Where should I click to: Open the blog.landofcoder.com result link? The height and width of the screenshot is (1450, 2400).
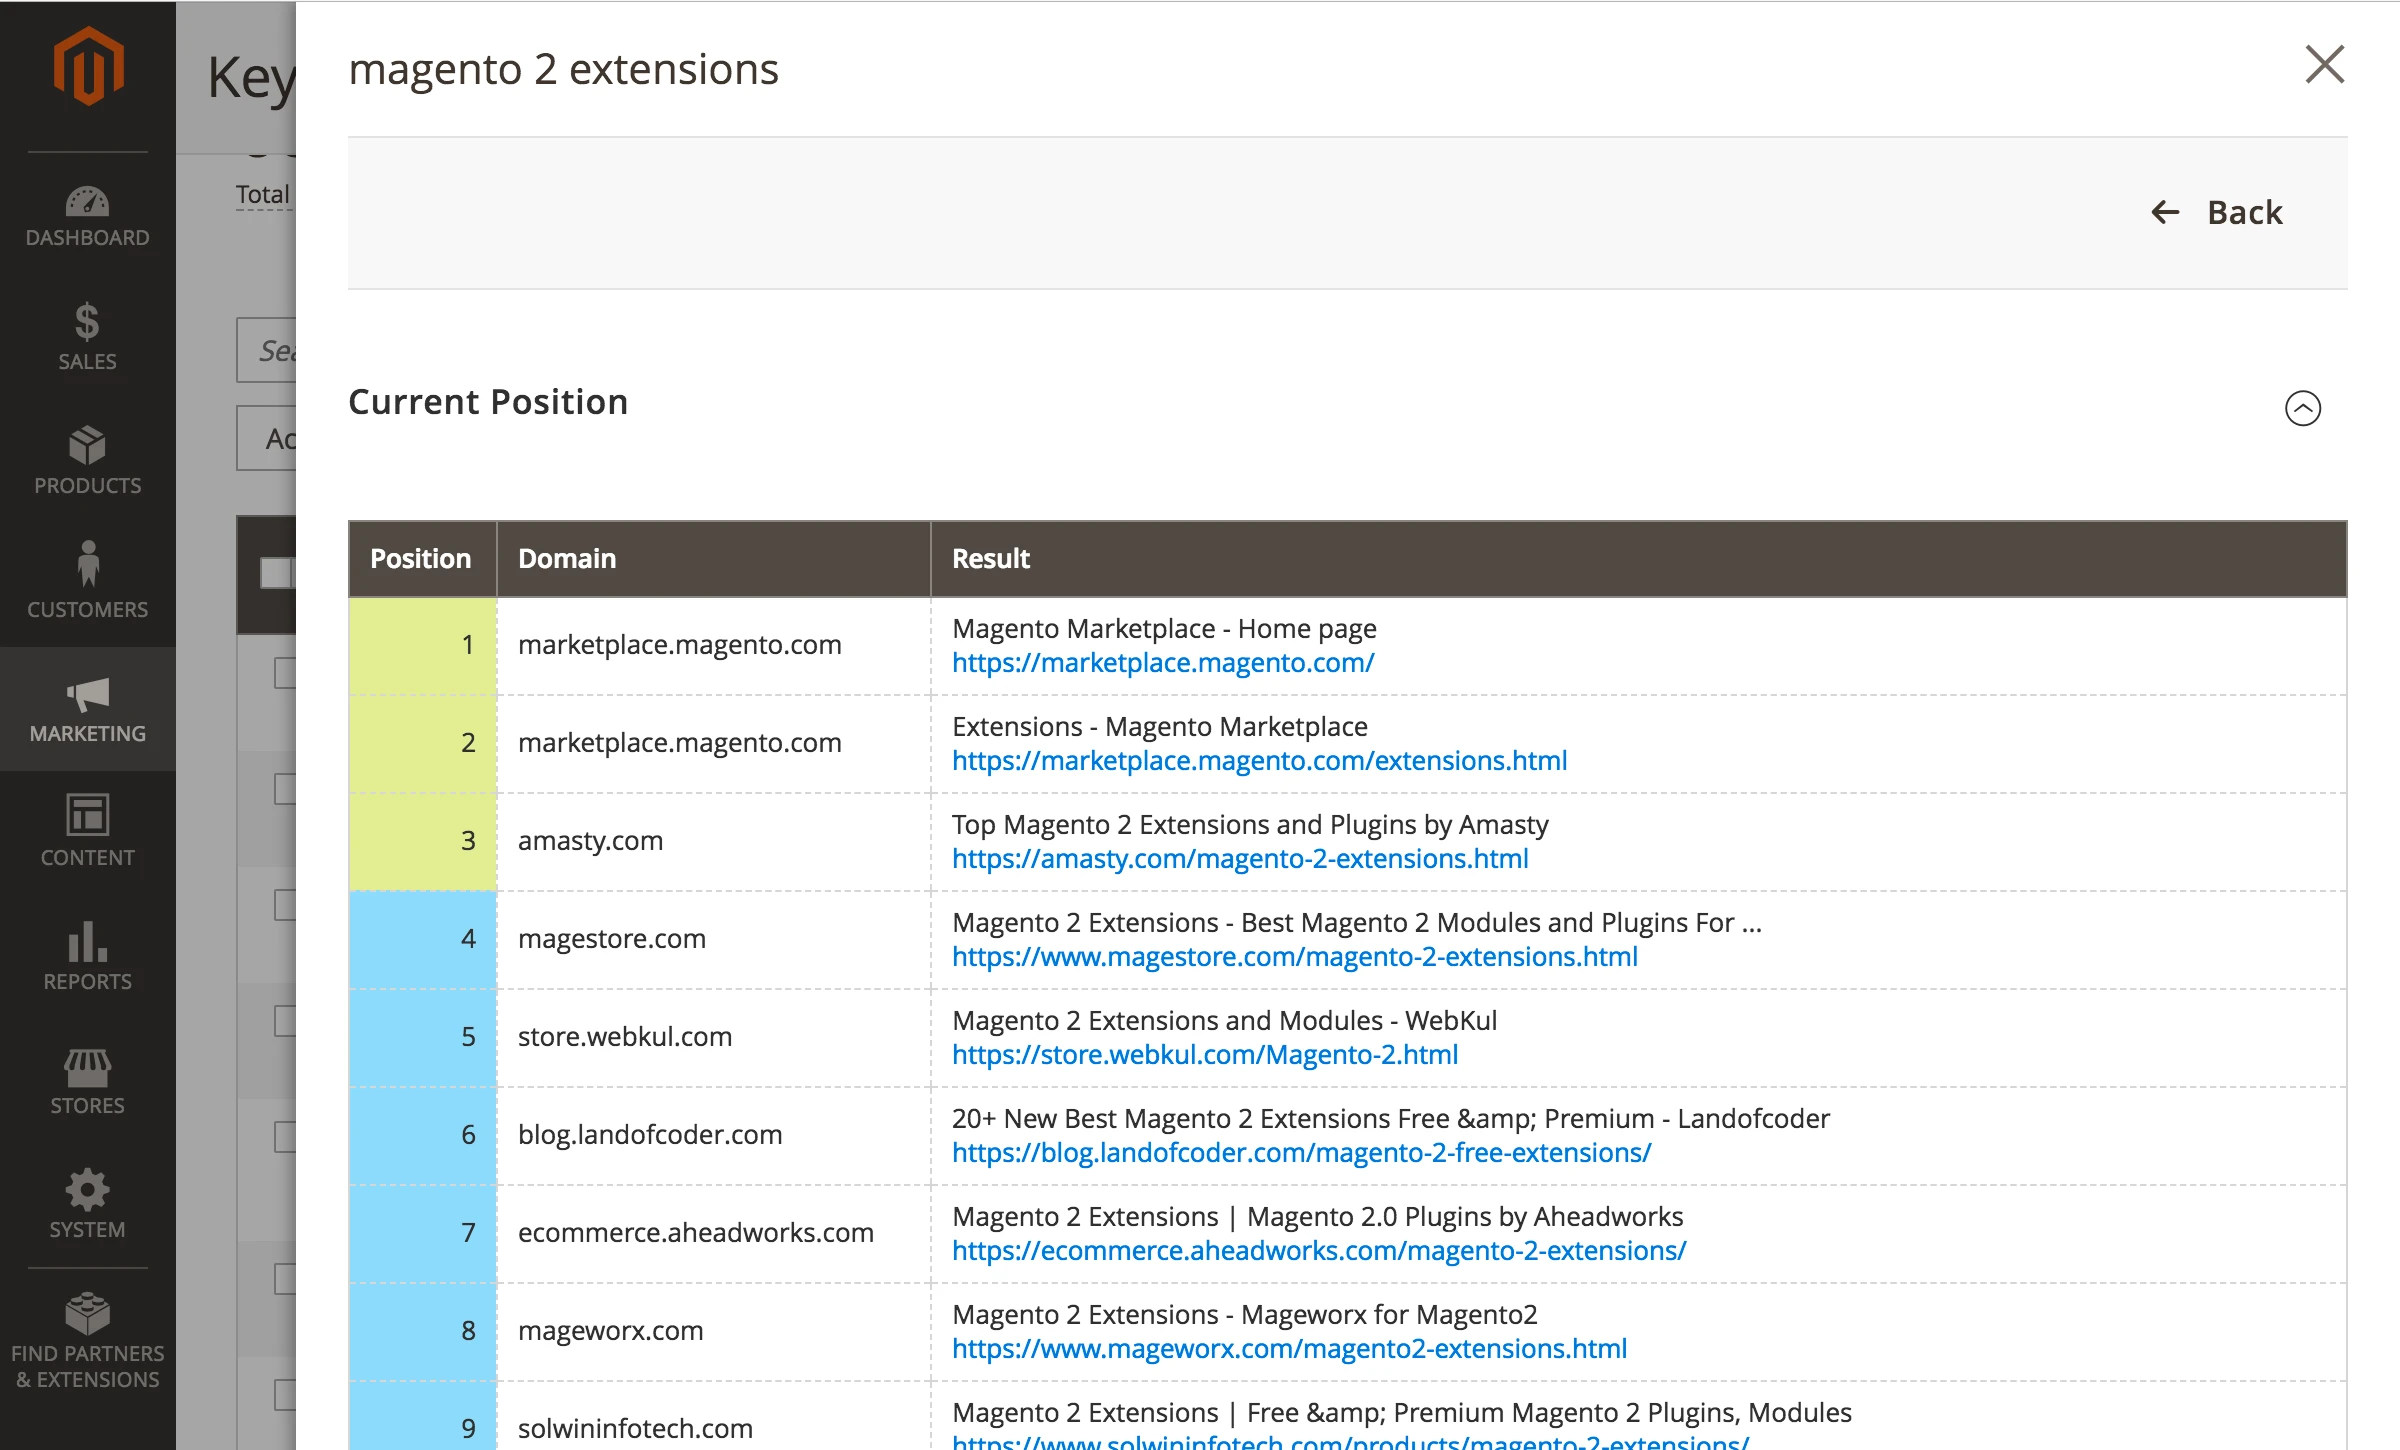[1301, 1153]
